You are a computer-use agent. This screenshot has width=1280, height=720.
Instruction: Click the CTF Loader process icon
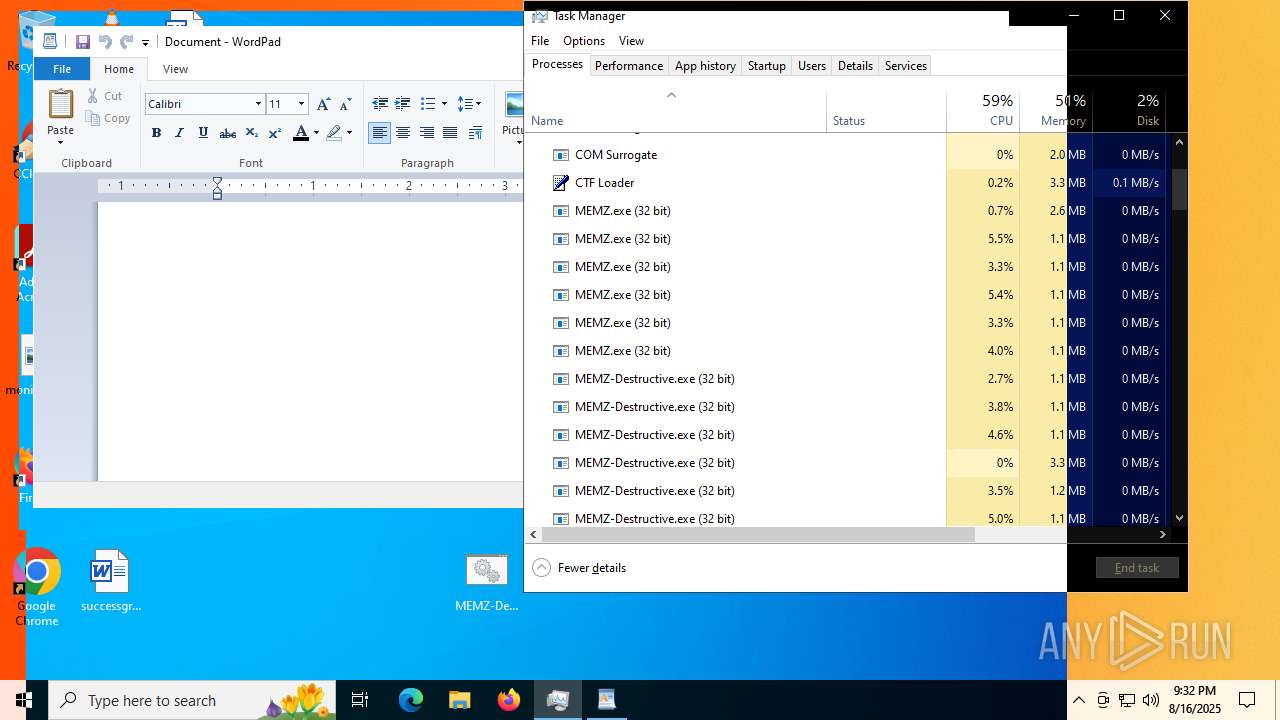click(x=561, y=183)
